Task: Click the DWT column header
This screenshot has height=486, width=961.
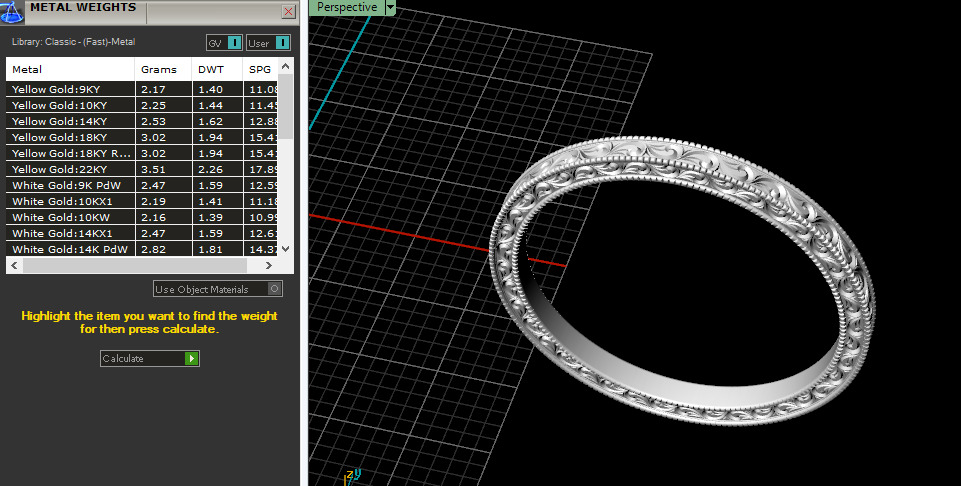Action: (217, 69)
